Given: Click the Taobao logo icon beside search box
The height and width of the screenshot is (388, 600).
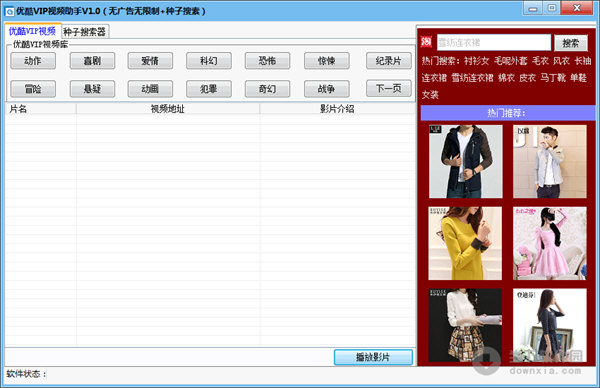Looking at the screenshot, I should (x=426, y=42).
